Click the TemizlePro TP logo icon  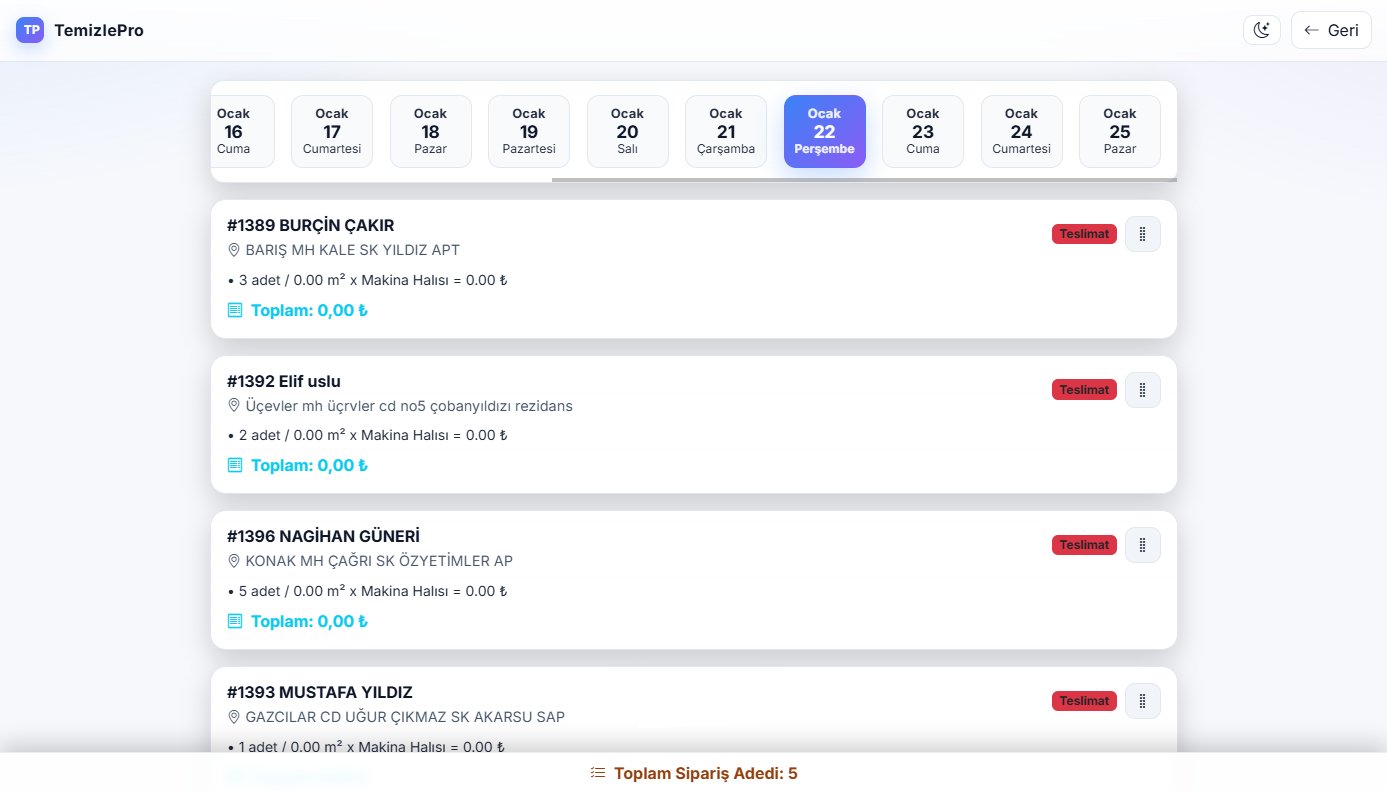pyautogui.click(x=31, y=30)
